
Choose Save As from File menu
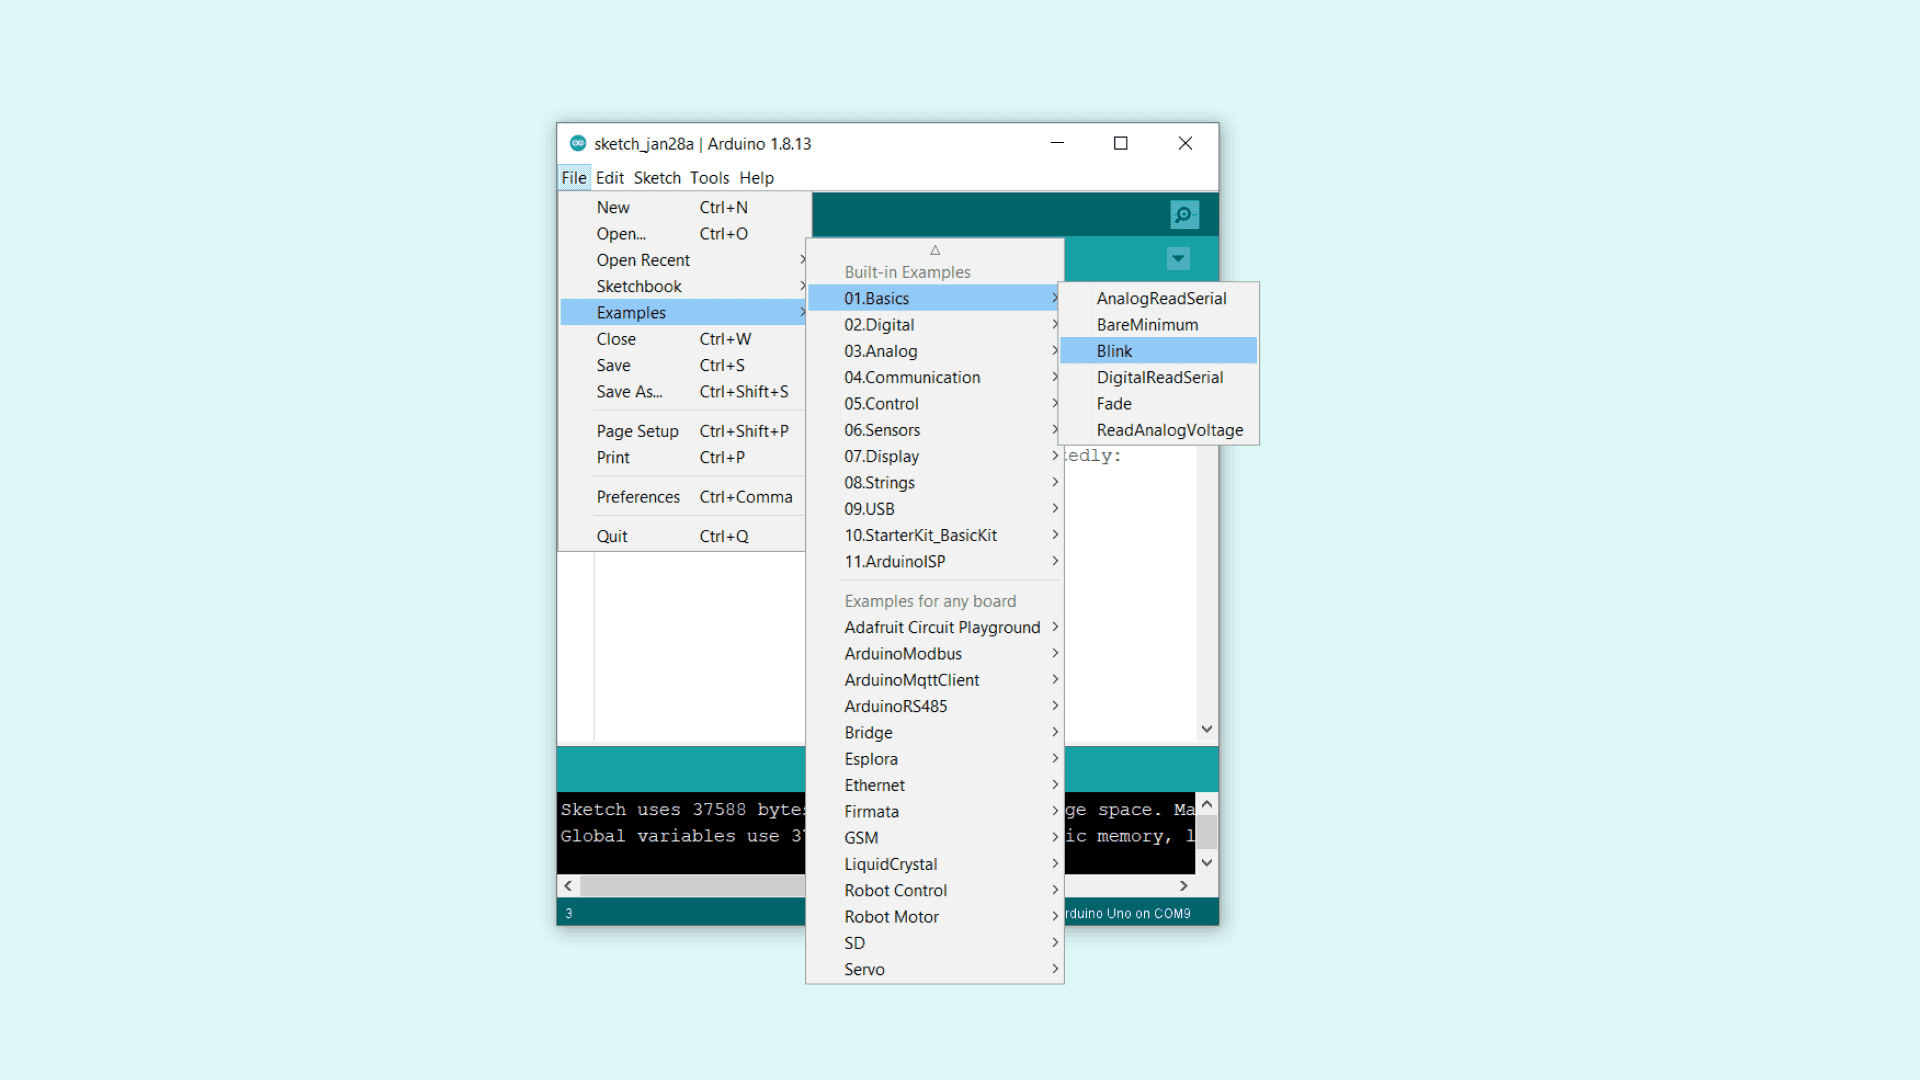coord(629,392)
